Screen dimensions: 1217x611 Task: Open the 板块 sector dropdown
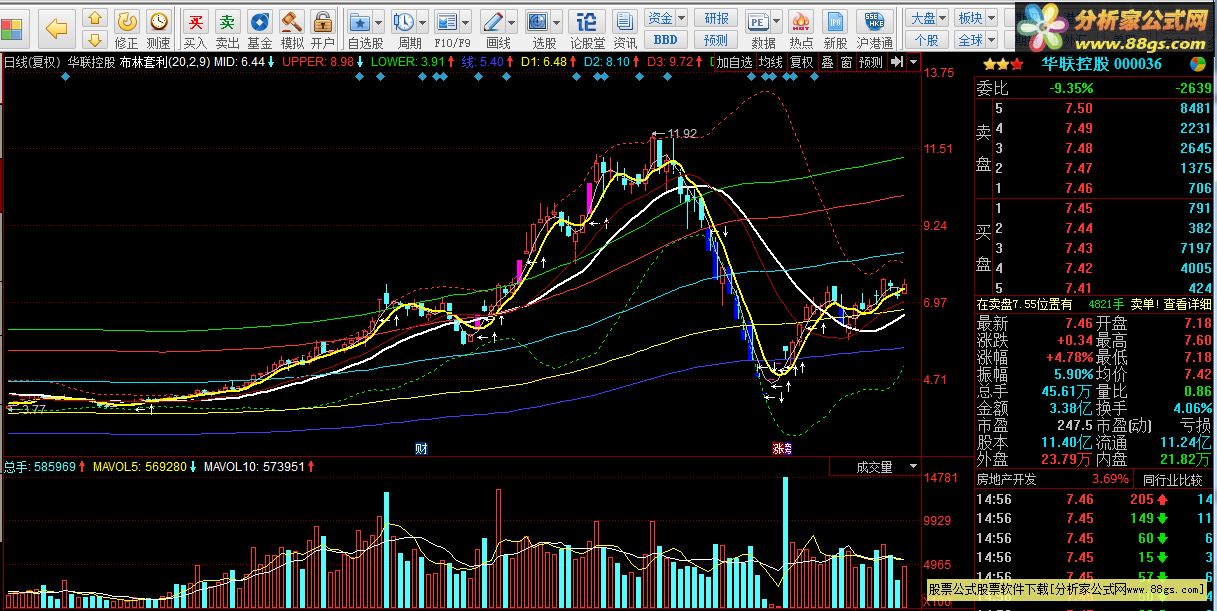(975, 18)
